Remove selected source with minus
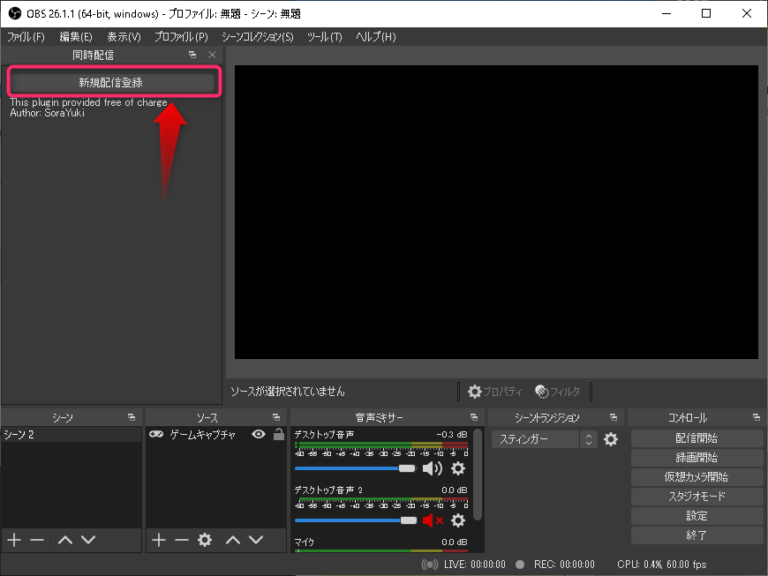The width and height of the screenshot is (768, 576). click(x=182, y=540)
